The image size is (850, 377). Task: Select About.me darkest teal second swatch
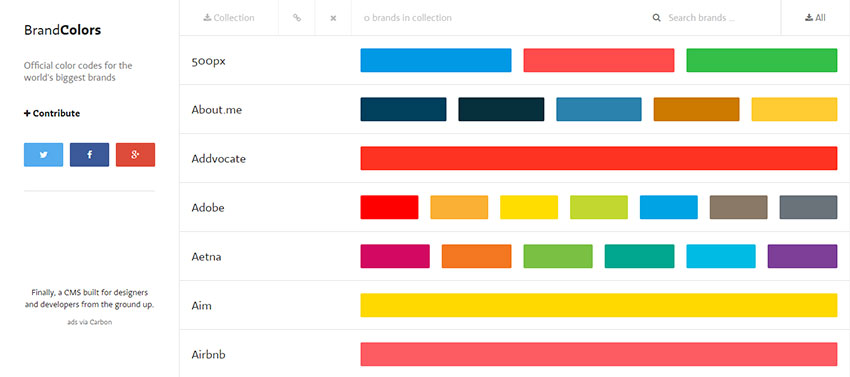coord(501,110)
